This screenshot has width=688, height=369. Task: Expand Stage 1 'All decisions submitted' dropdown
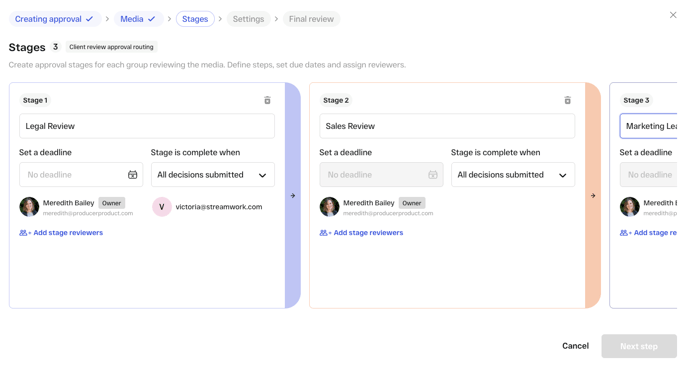click(213, 175)
